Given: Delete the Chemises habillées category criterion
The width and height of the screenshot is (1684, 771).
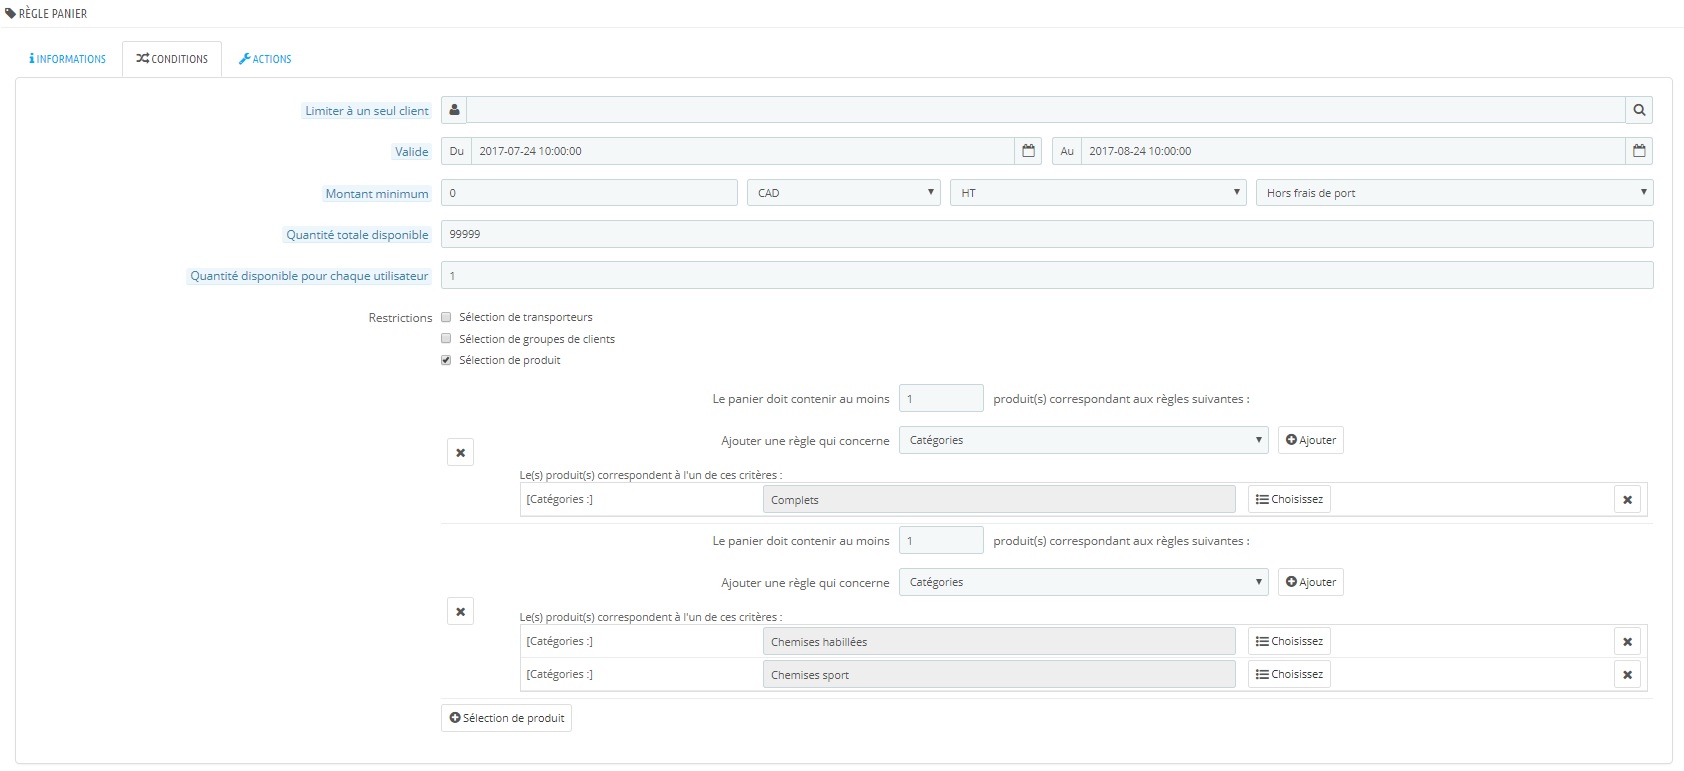Looking at the screenshot, I should click(x=1627, y=642).
